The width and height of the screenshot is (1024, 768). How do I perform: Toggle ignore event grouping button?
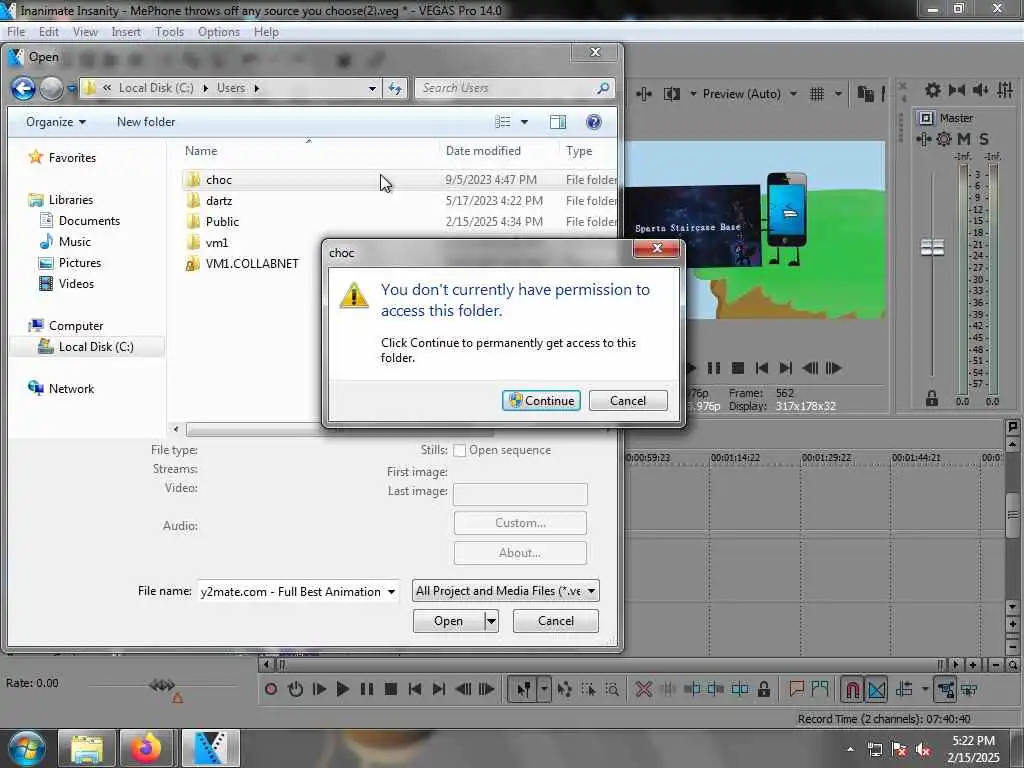point(969,689)
